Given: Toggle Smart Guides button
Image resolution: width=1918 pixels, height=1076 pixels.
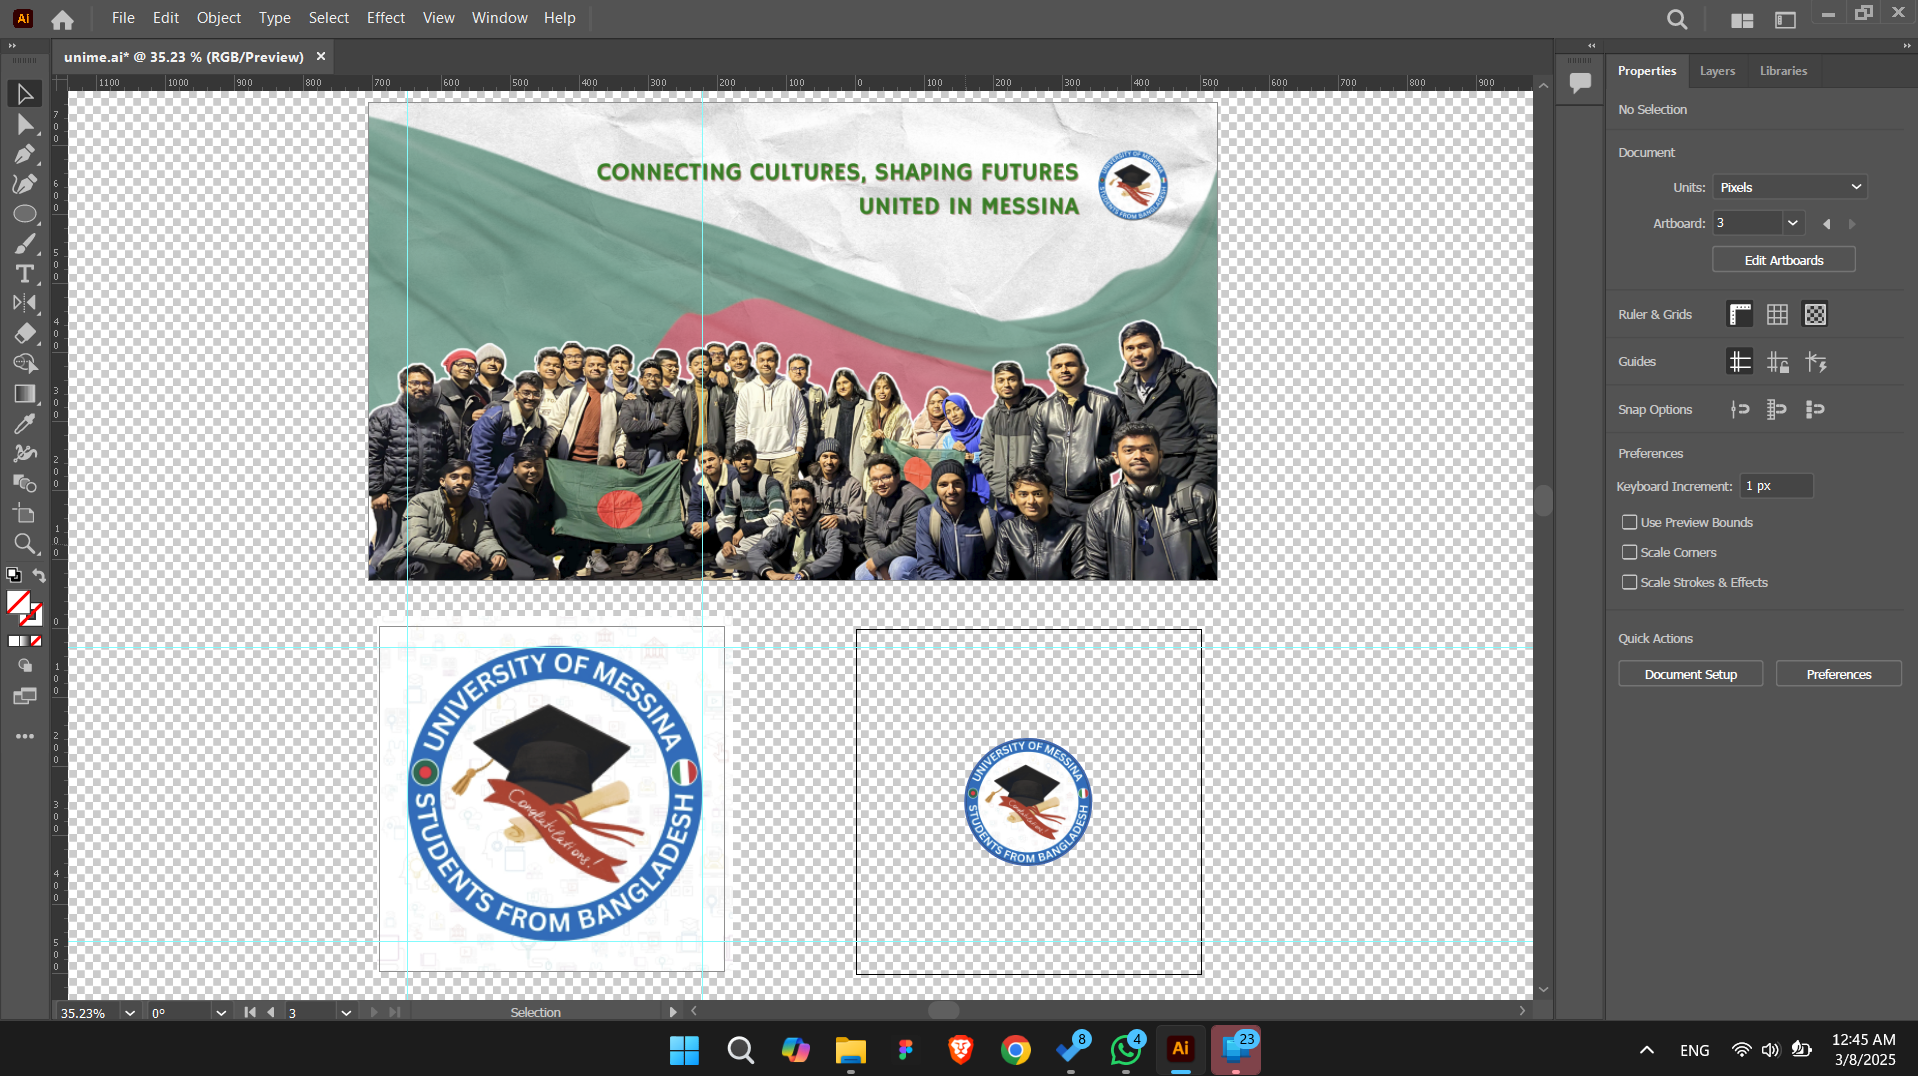Looking at the screenshot, I should (x=1815, y=362).
